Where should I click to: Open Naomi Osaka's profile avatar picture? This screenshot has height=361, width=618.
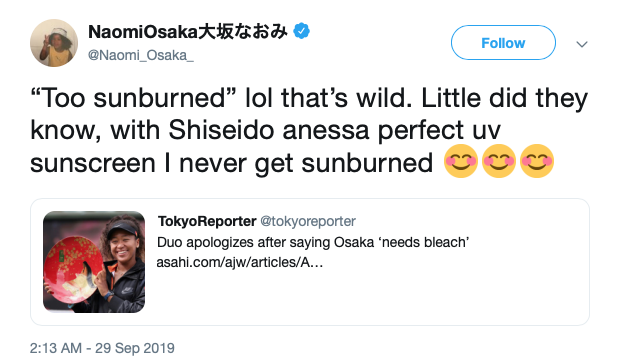click(x=54, y=43)
